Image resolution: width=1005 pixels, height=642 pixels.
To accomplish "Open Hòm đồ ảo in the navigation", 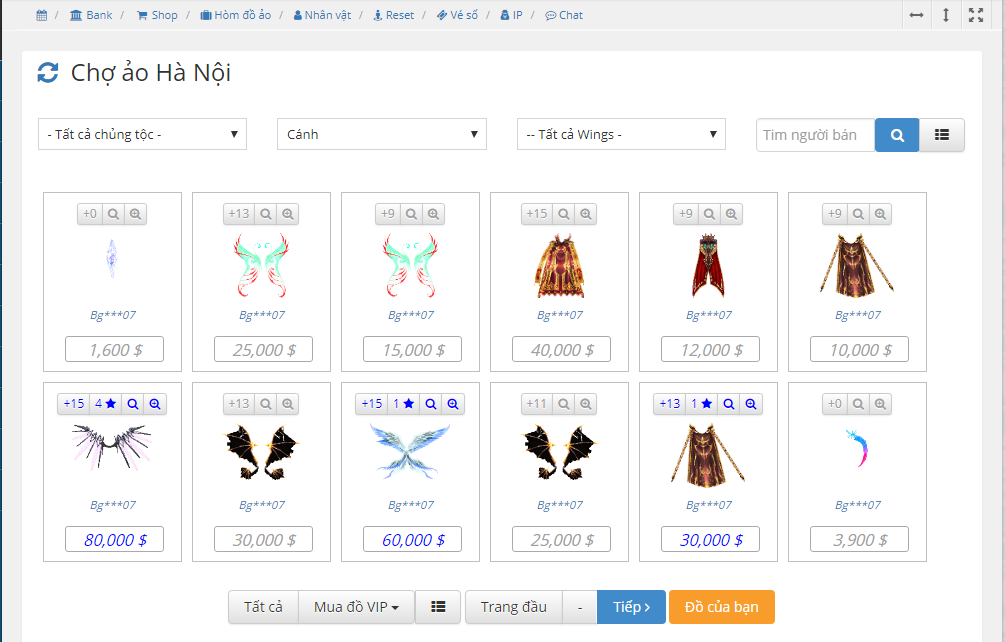I will (236, 15).
